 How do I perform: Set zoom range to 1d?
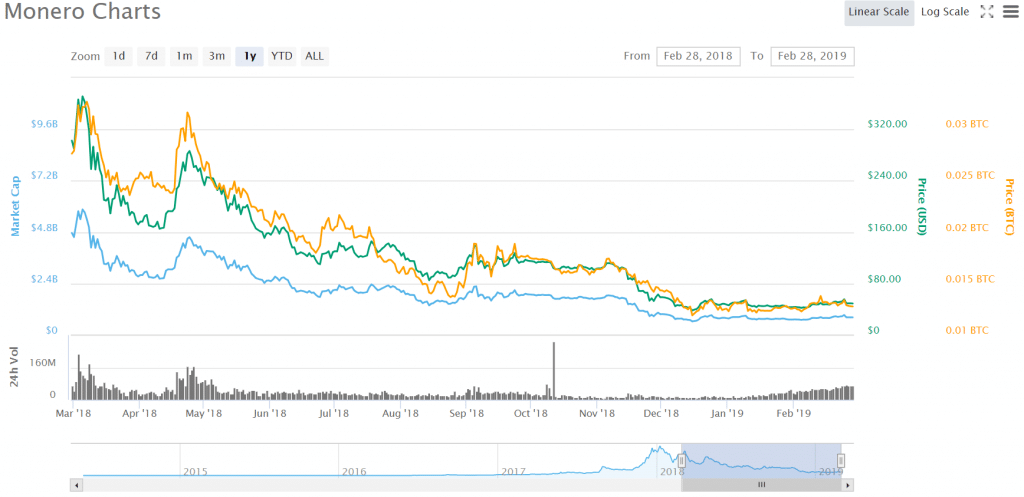click(118, 56)
